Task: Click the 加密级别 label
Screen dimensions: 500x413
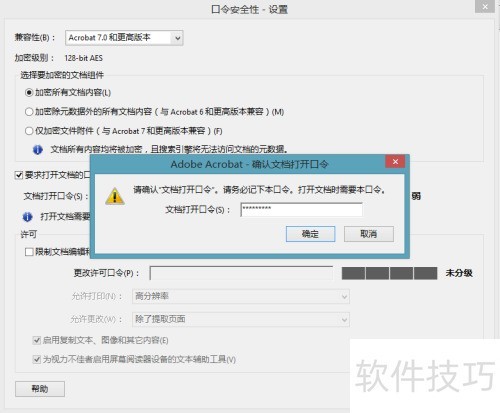Action: point(34,58)
